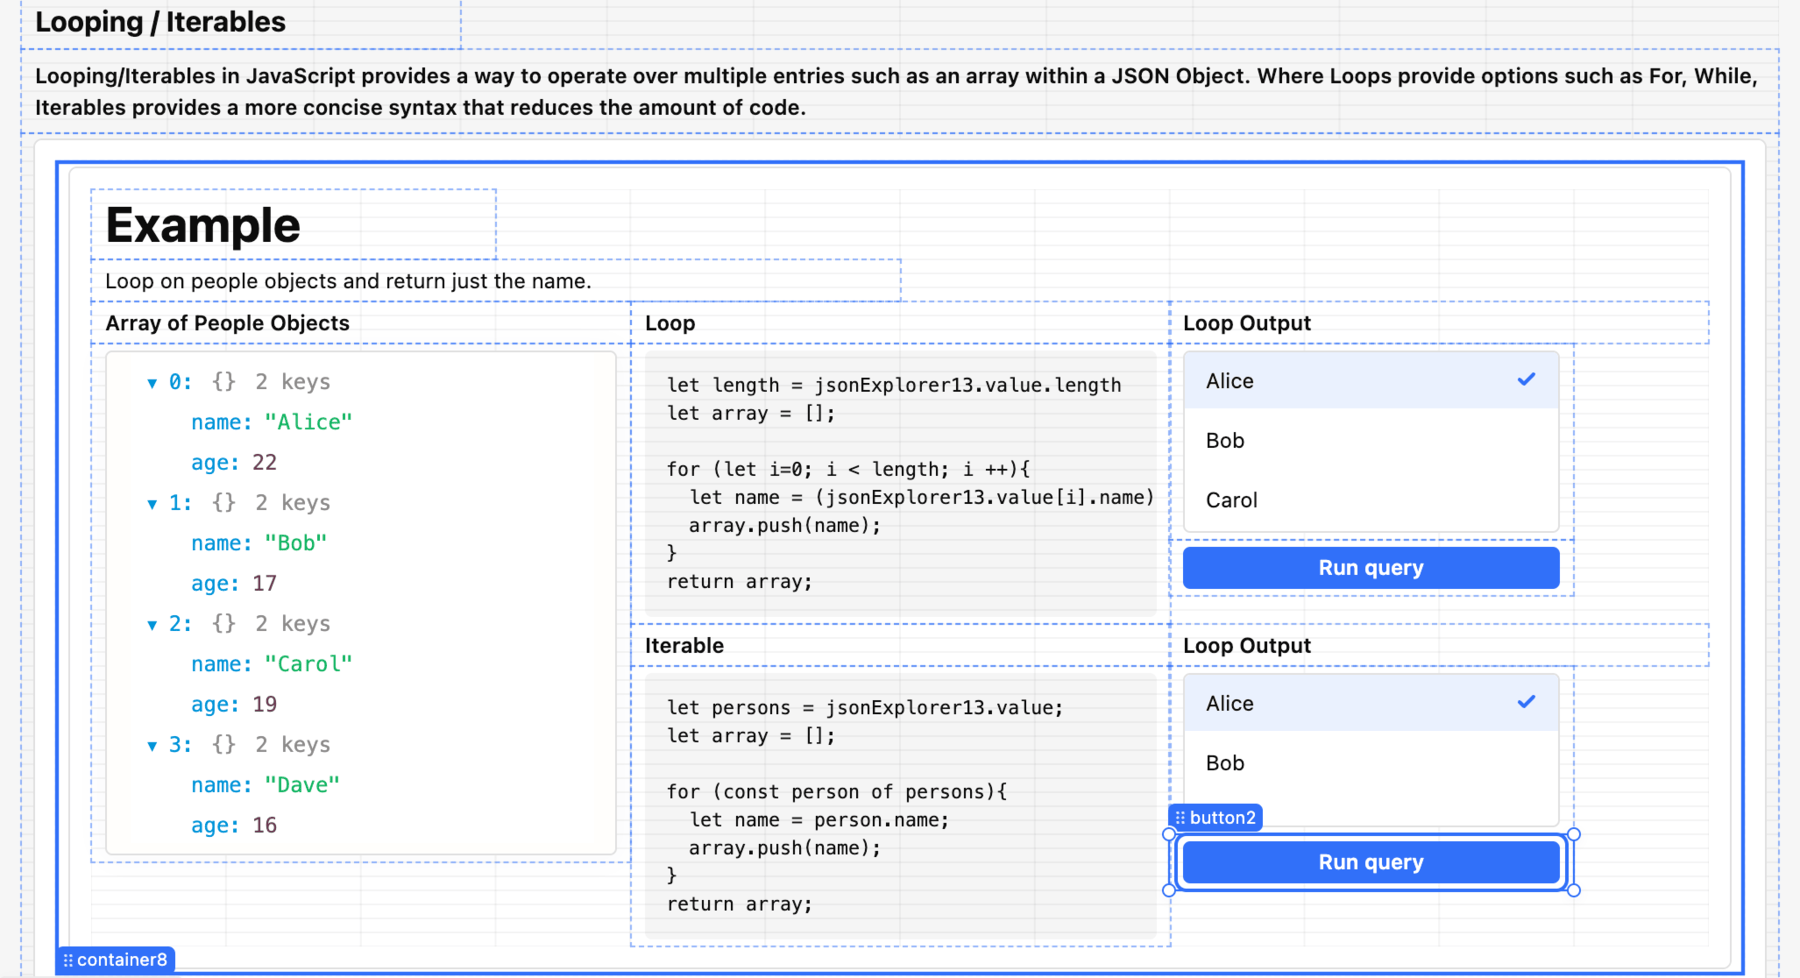Click the age: 16 entry
The image size is (1800, 978).
point(233,826)
